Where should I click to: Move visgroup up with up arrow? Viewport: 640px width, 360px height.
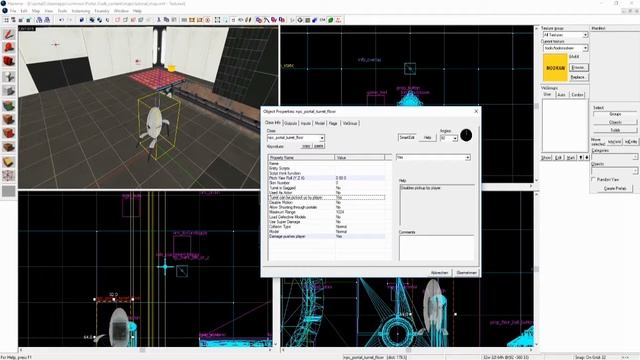coord(581,158)
